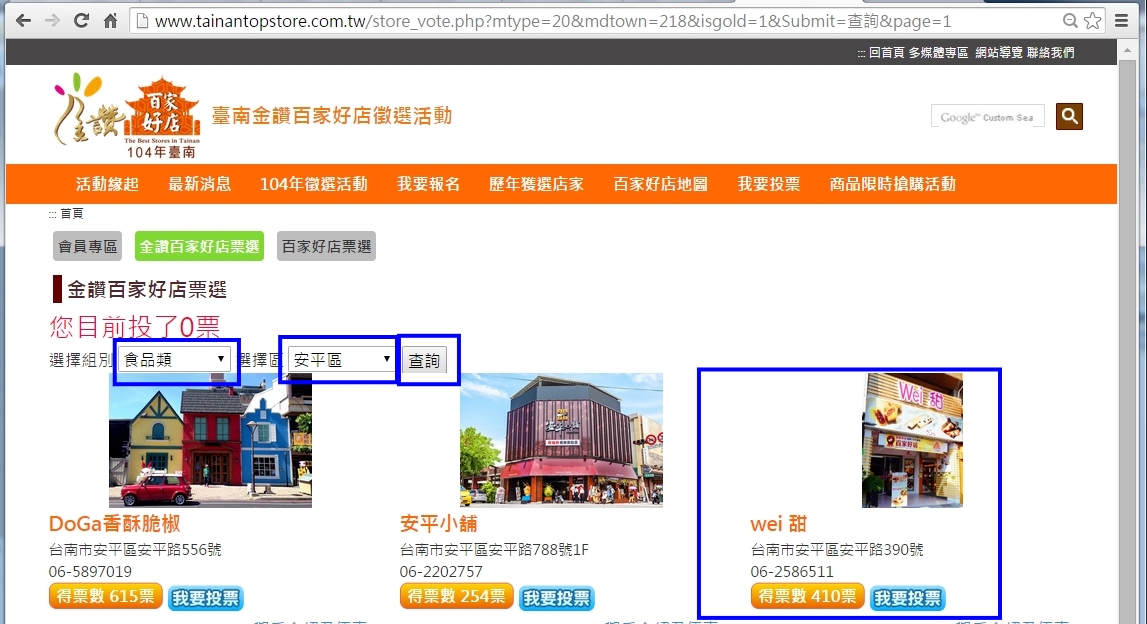
Task: Open the Chrome hamburger menu
Action: pyautogui.click(x=1121, y=20)
